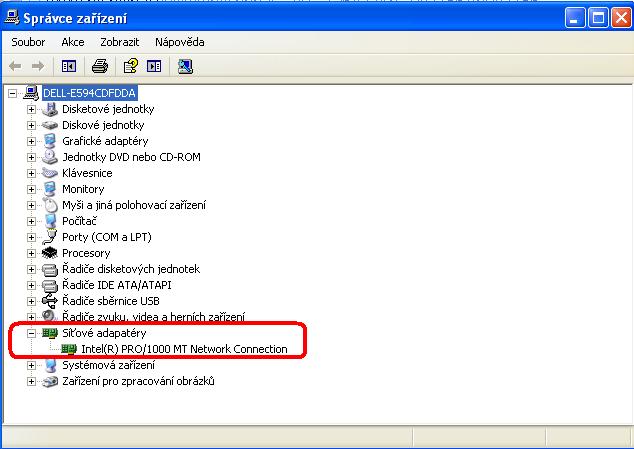Click the Správce zařízení title bar icon
634x449 pixels.
(12, 17)
